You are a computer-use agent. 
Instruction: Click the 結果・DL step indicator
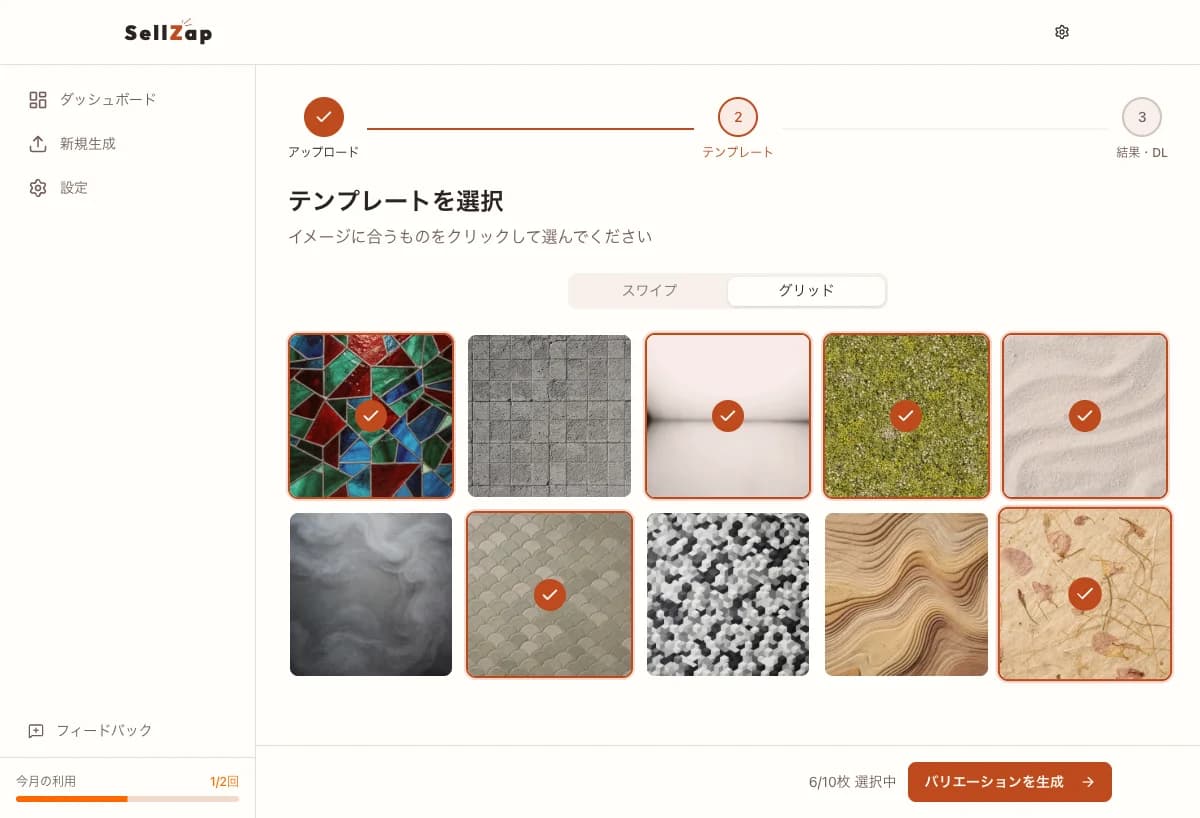(1142, 116)
